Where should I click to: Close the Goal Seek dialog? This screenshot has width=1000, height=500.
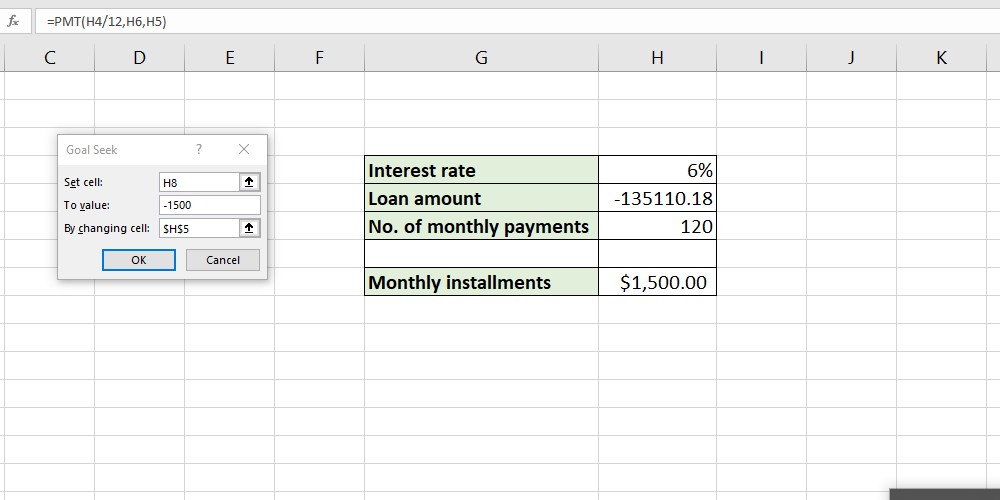coord(244,149)
